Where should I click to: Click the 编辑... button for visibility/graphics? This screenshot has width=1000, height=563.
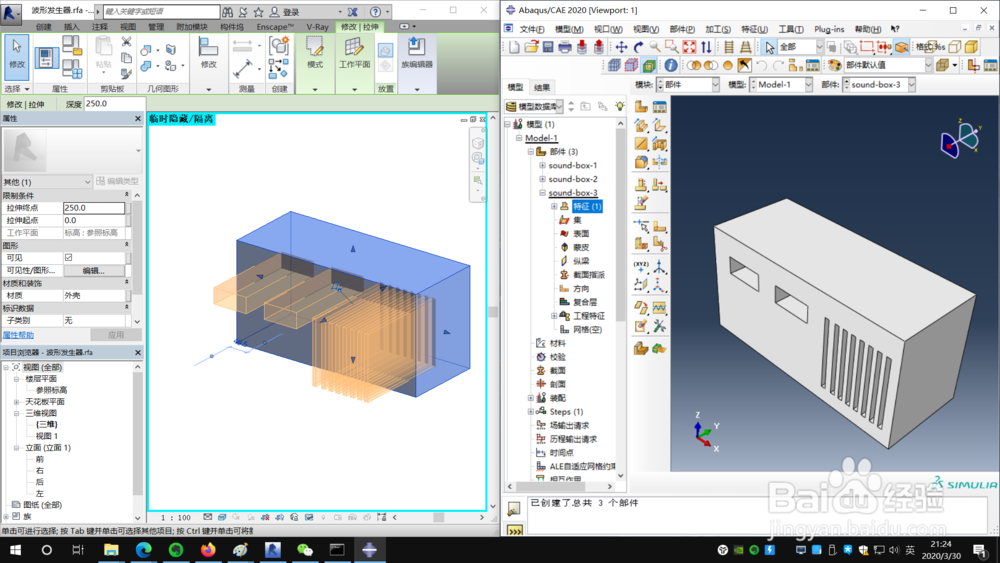coord(94,270)
